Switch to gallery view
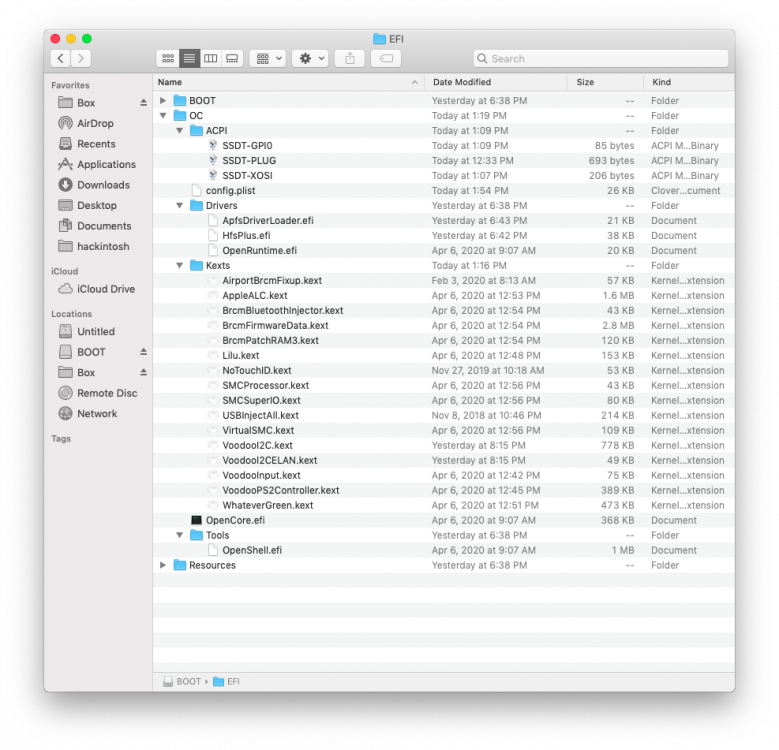 (232, 59)
